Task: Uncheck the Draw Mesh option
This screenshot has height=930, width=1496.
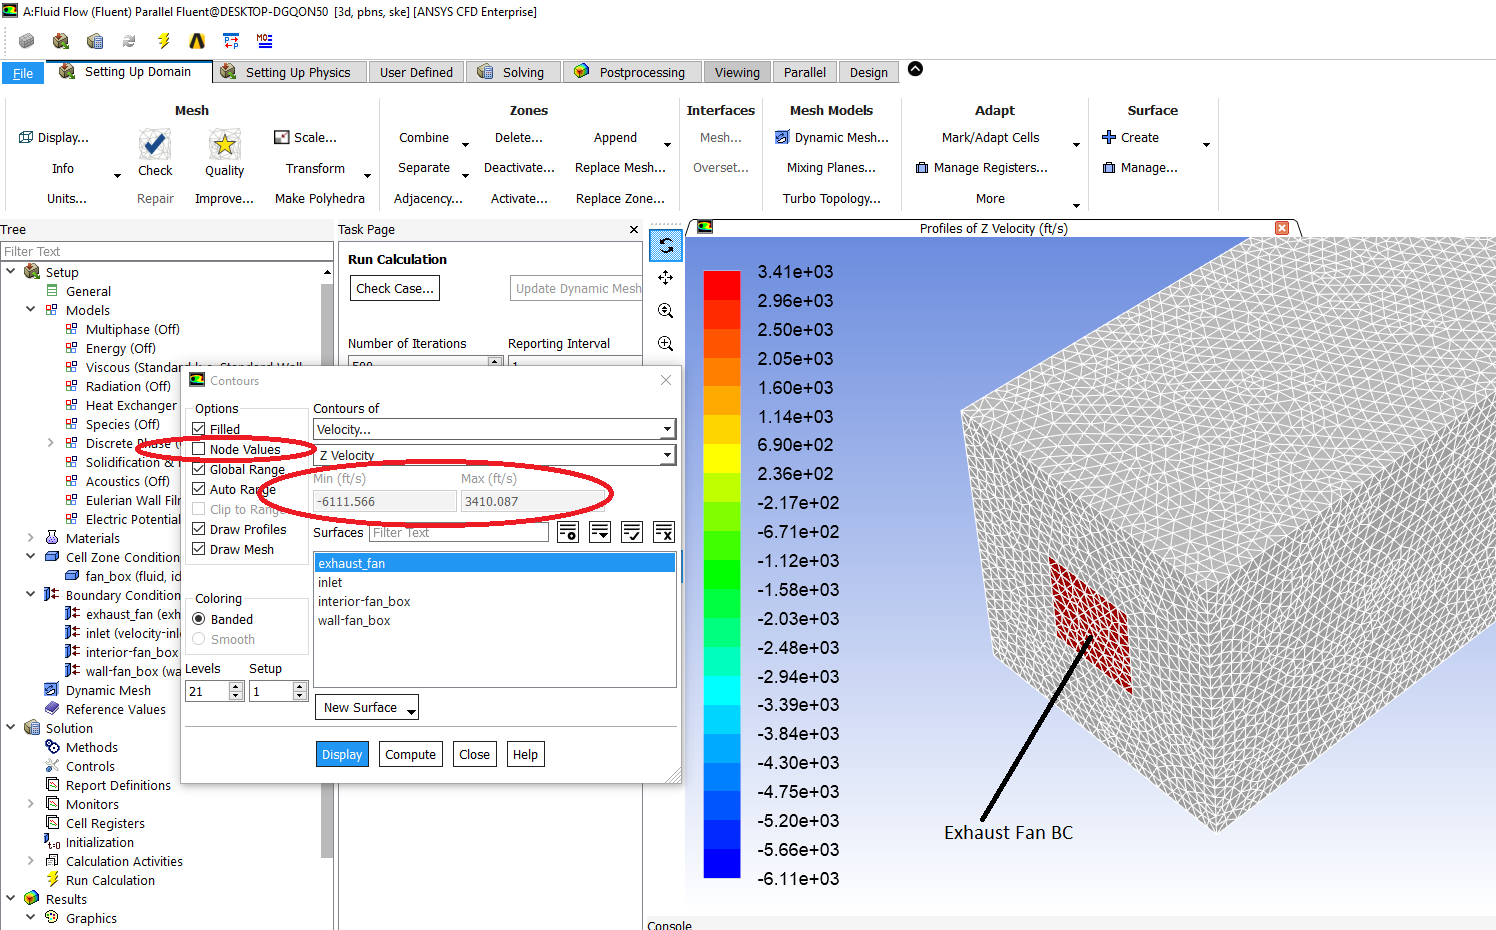Action: click(199, 549)
